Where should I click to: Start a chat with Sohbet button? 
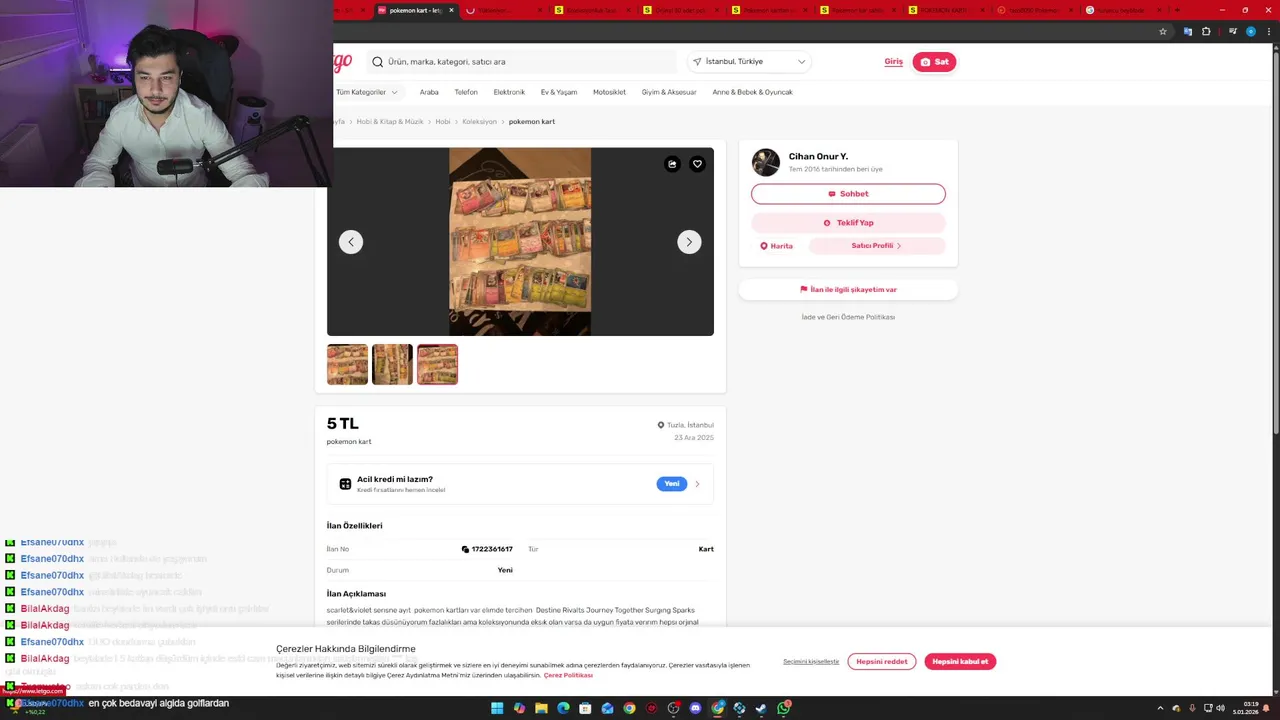[x=848, y=194]
